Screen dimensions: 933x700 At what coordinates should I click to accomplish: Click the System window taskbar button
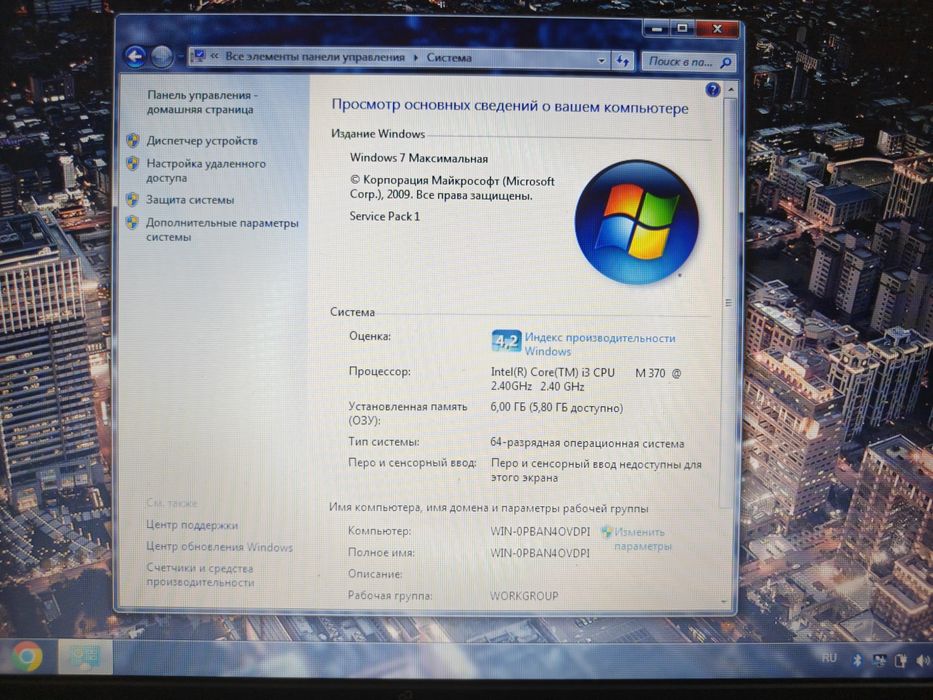pyautogui.click(x=84, y=657)
